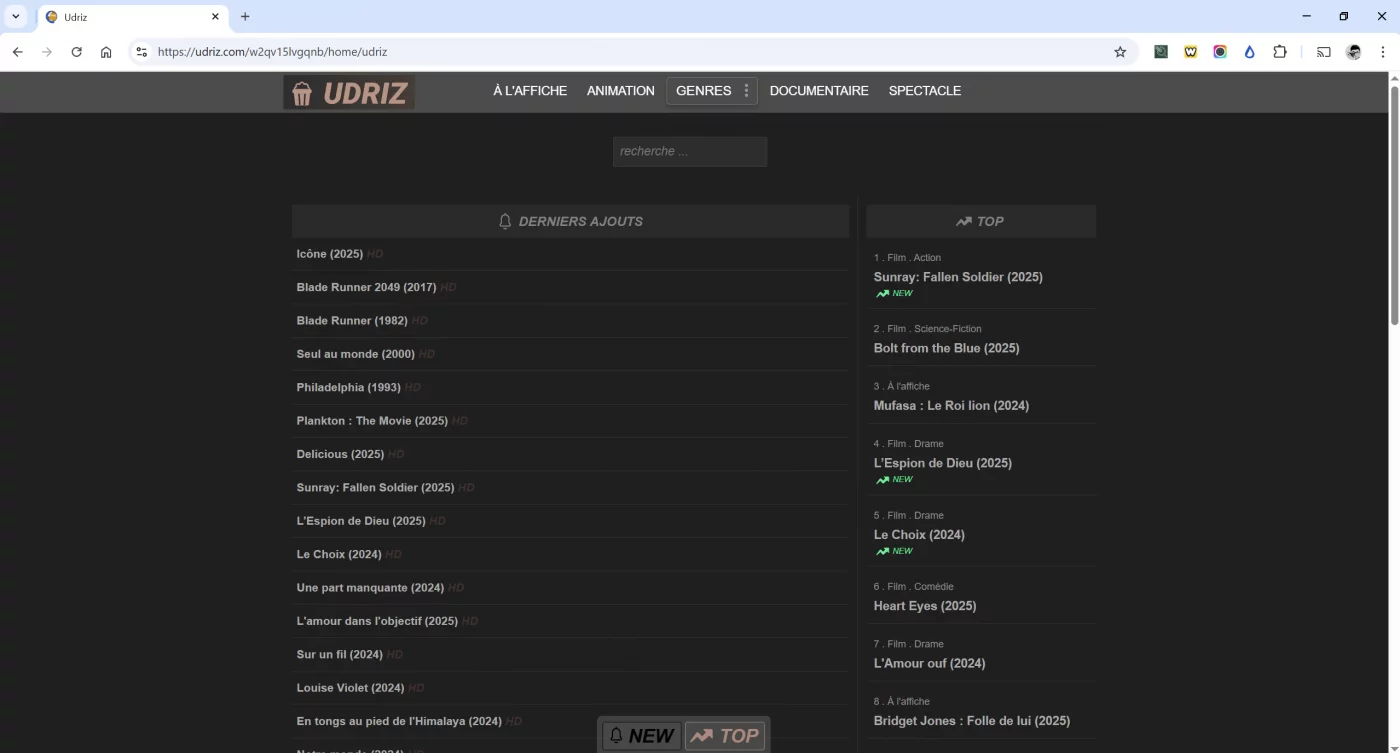Click the colorful circle extension icon

coord(1220,52)
